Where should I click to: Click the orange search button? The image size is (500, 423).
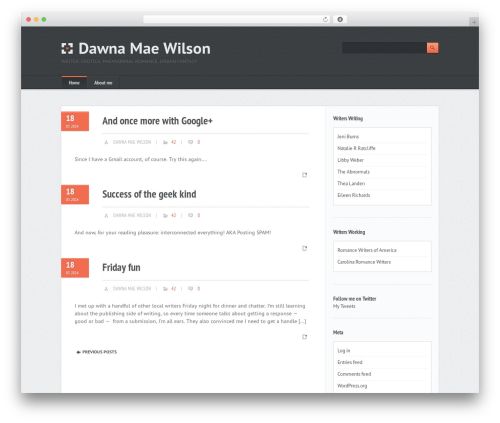[x=432, y=48]
